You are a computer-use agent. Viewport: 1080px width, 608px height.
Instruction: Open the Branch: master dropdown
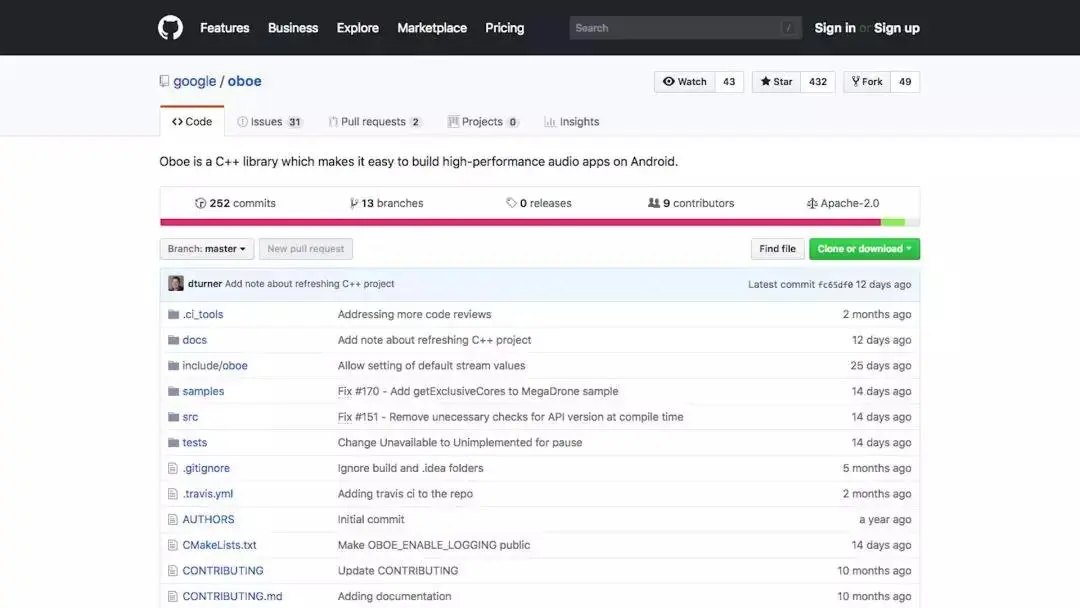coord(207,249)
